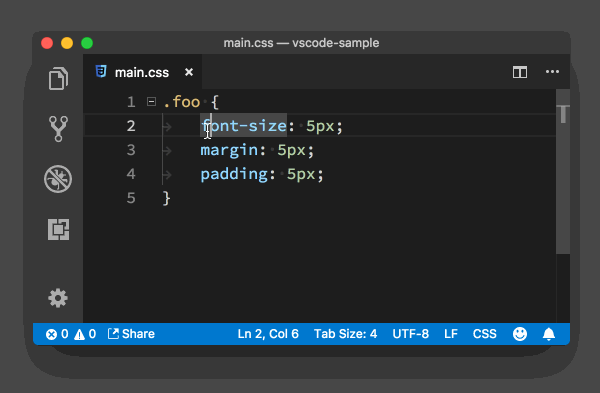Change the UTF-8 encoding setting
This screenshot has height=393, width=600.
coord(411,334)
